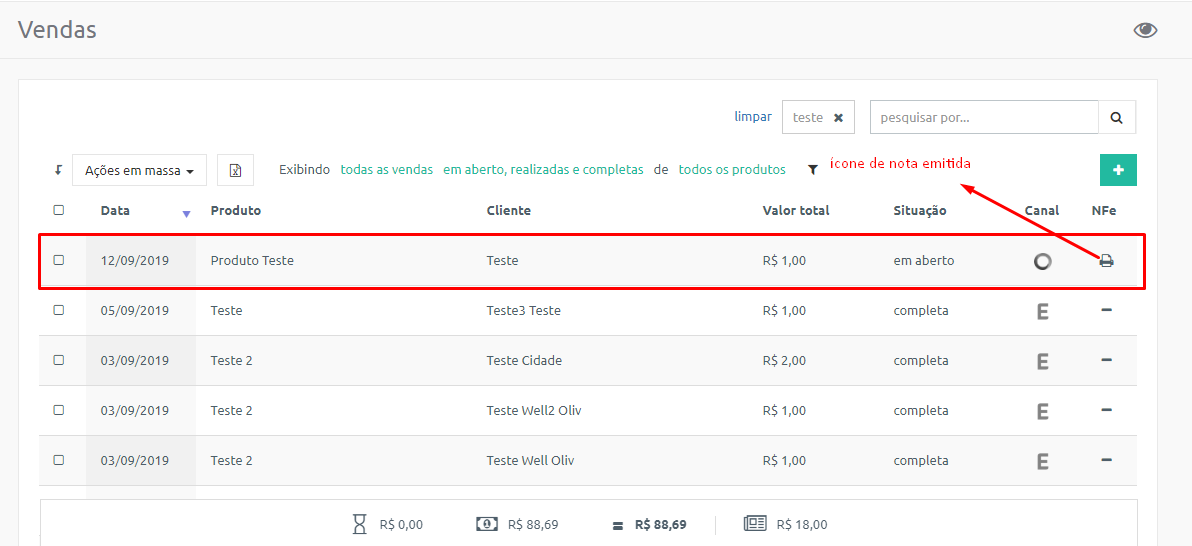
Task: Click the R$ 0,00 pending amount
Action: [401, 524]
